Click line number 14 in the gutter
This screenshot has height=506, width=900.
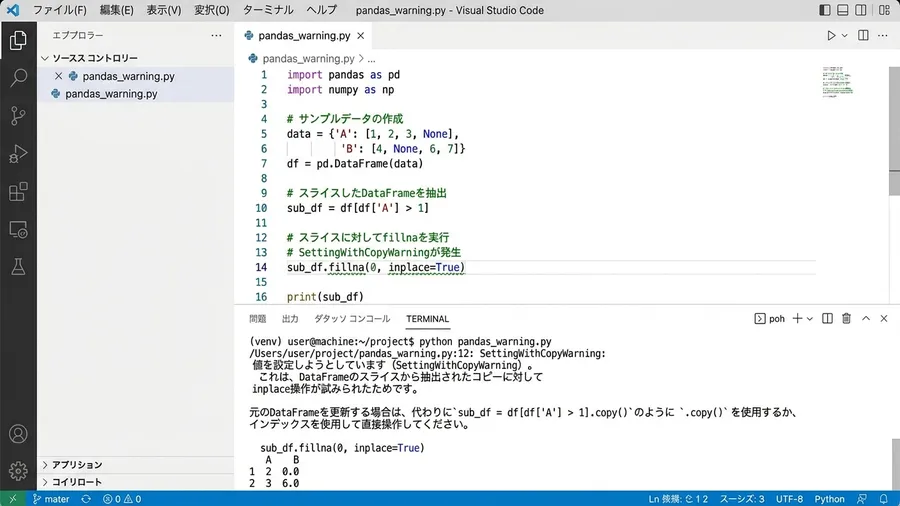coord(261,267)
